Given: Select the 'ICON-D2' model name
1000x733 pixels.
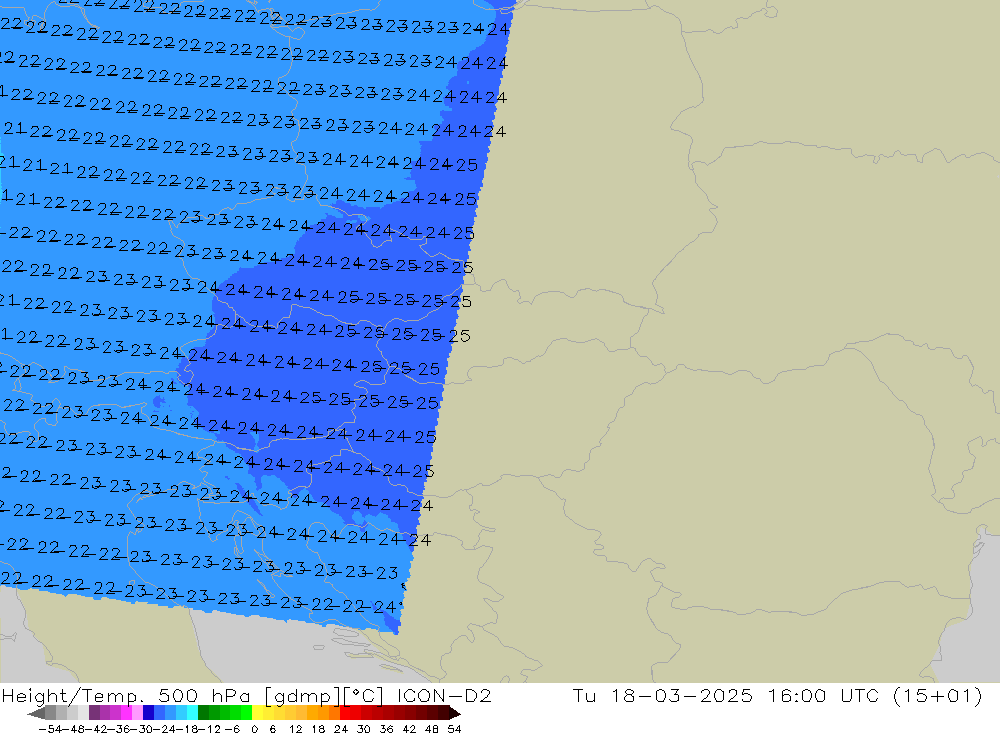Looking at the screenshot, I should tap(445, 696).
